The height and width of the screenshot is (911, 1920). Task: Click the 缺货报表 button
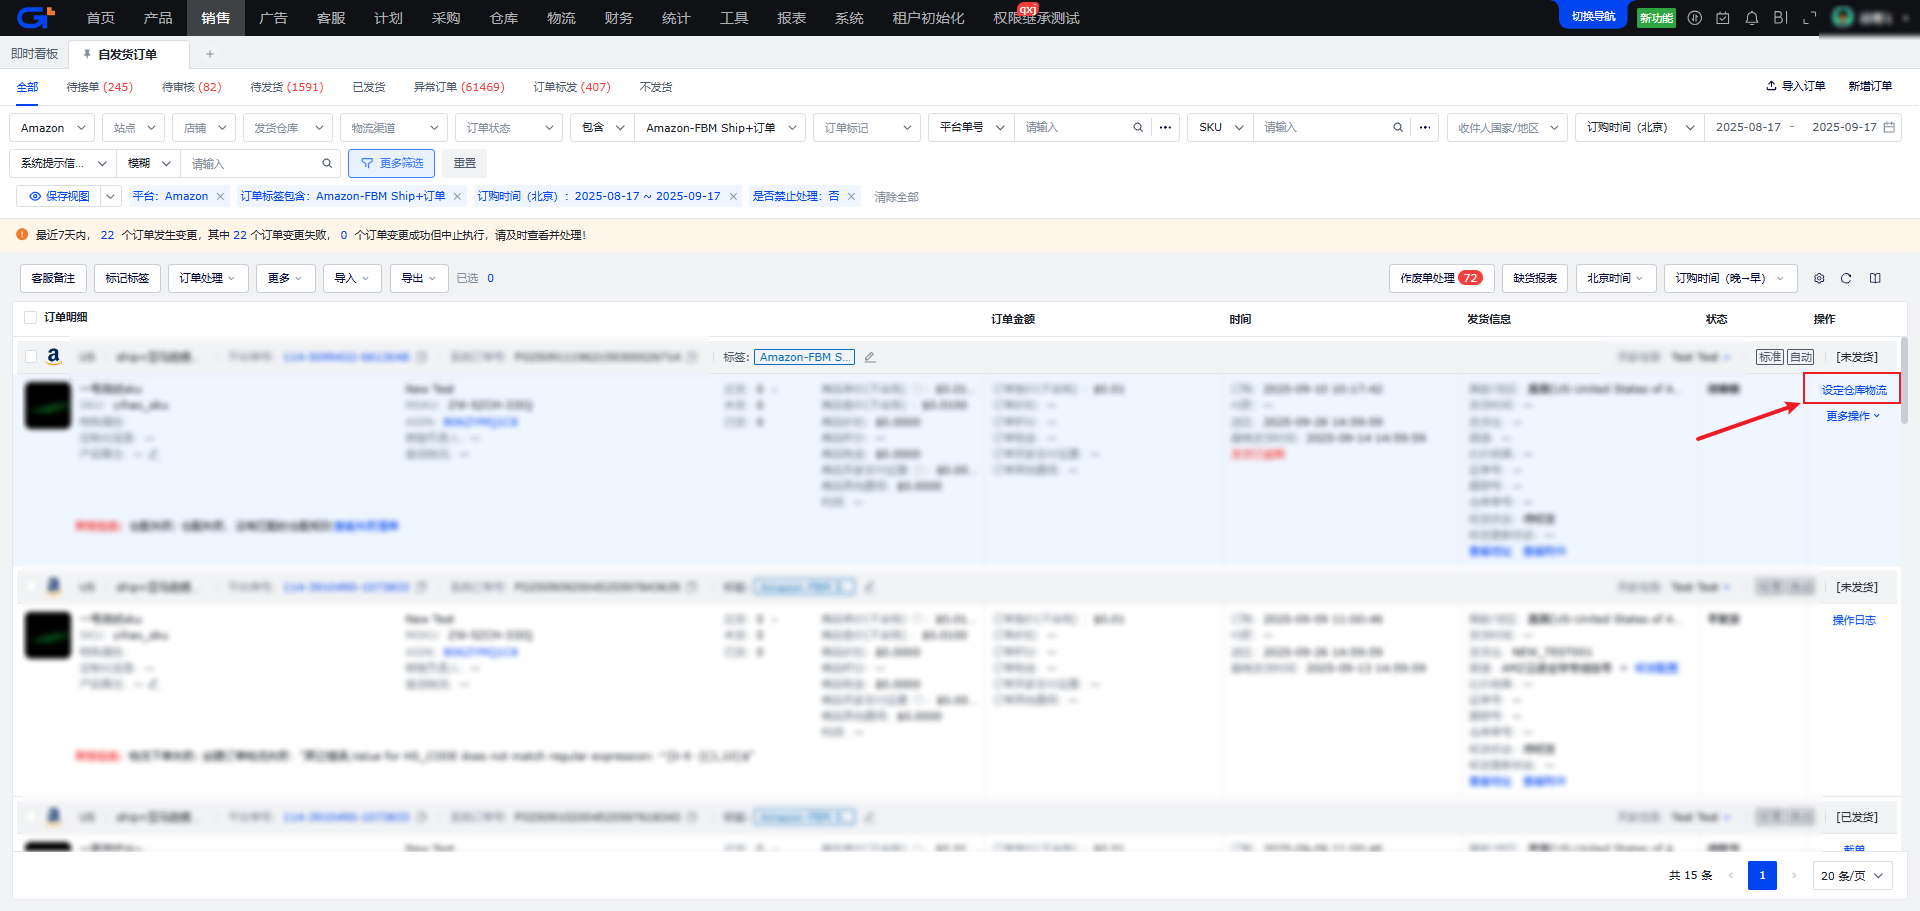point(1535,278)
